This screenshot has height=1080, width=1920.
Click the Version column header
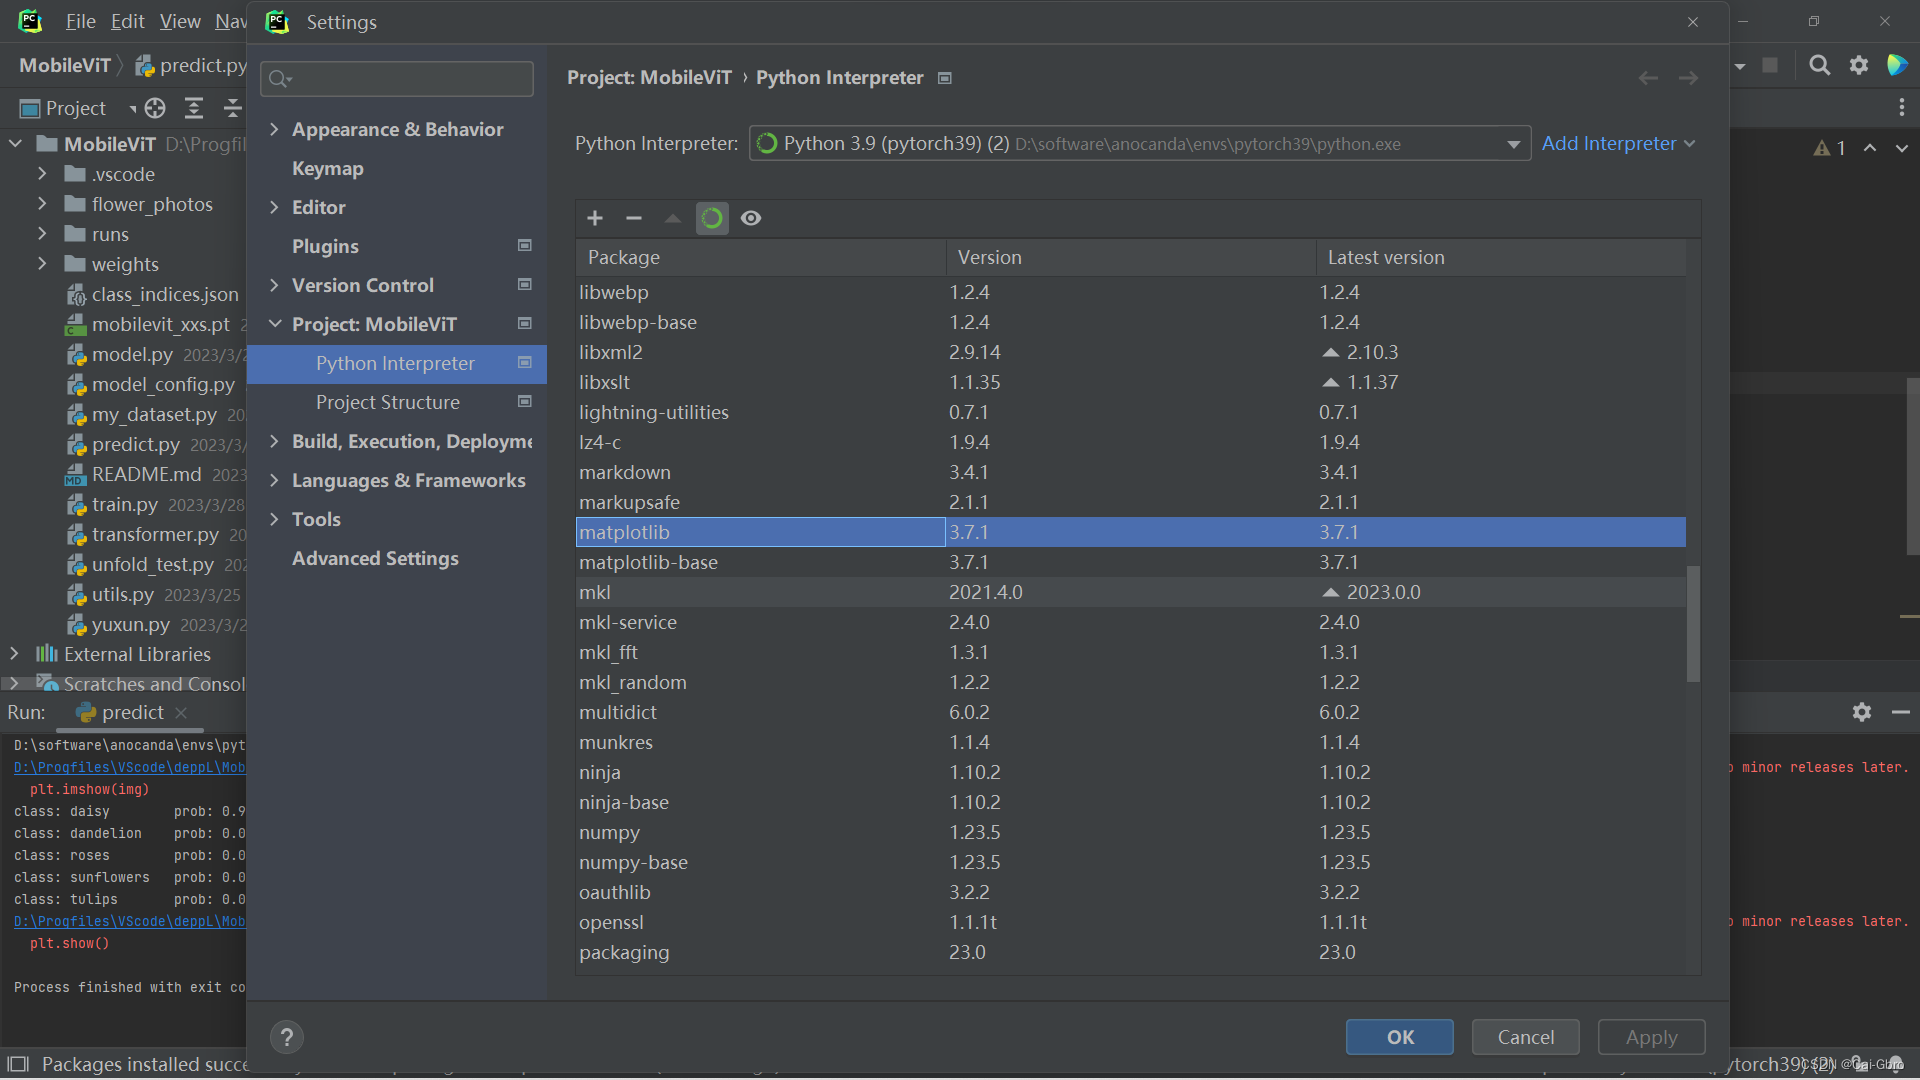tap(1131, 257)
